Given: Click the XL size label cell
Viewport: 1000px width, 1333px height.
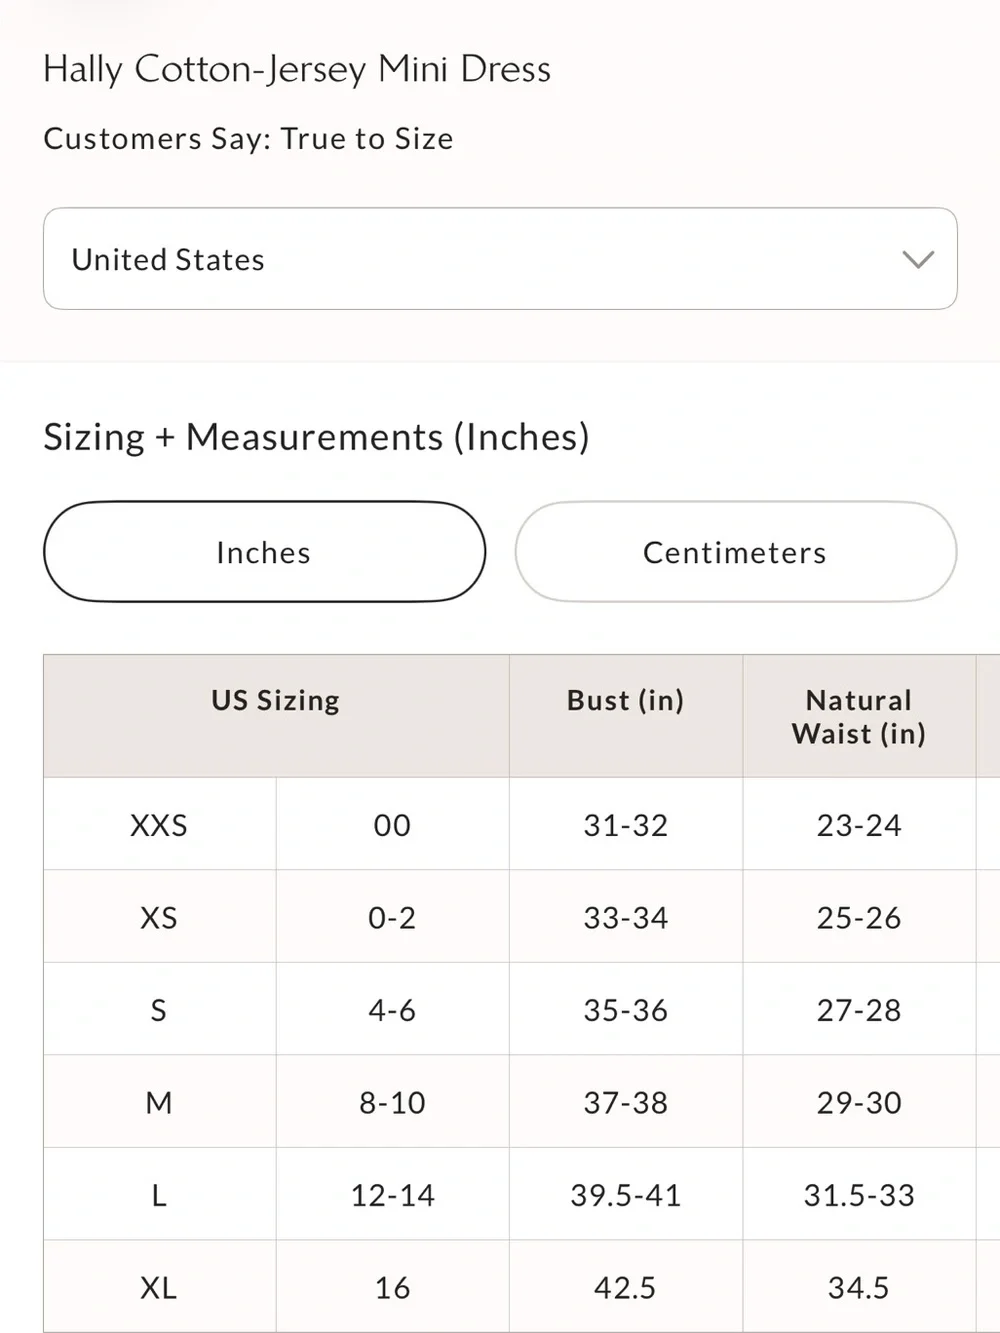Looking at the screenshot, I should (x=159, y=1287).
